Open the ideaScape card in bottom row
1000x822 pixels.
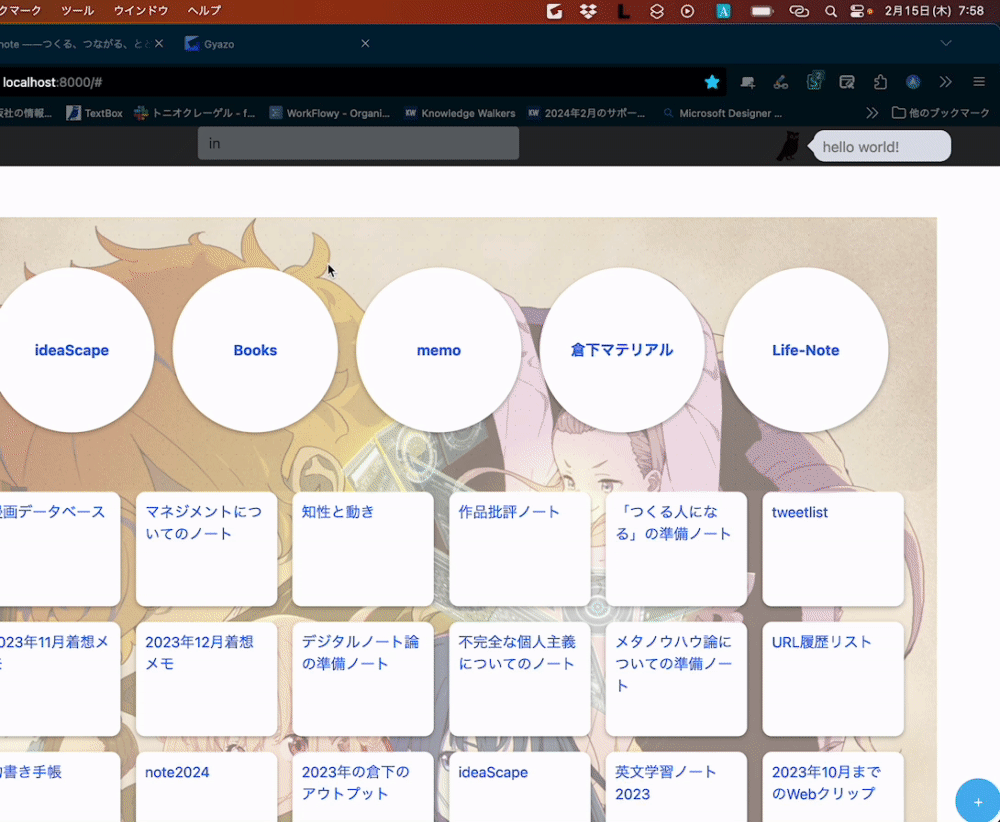click(520, 787)
